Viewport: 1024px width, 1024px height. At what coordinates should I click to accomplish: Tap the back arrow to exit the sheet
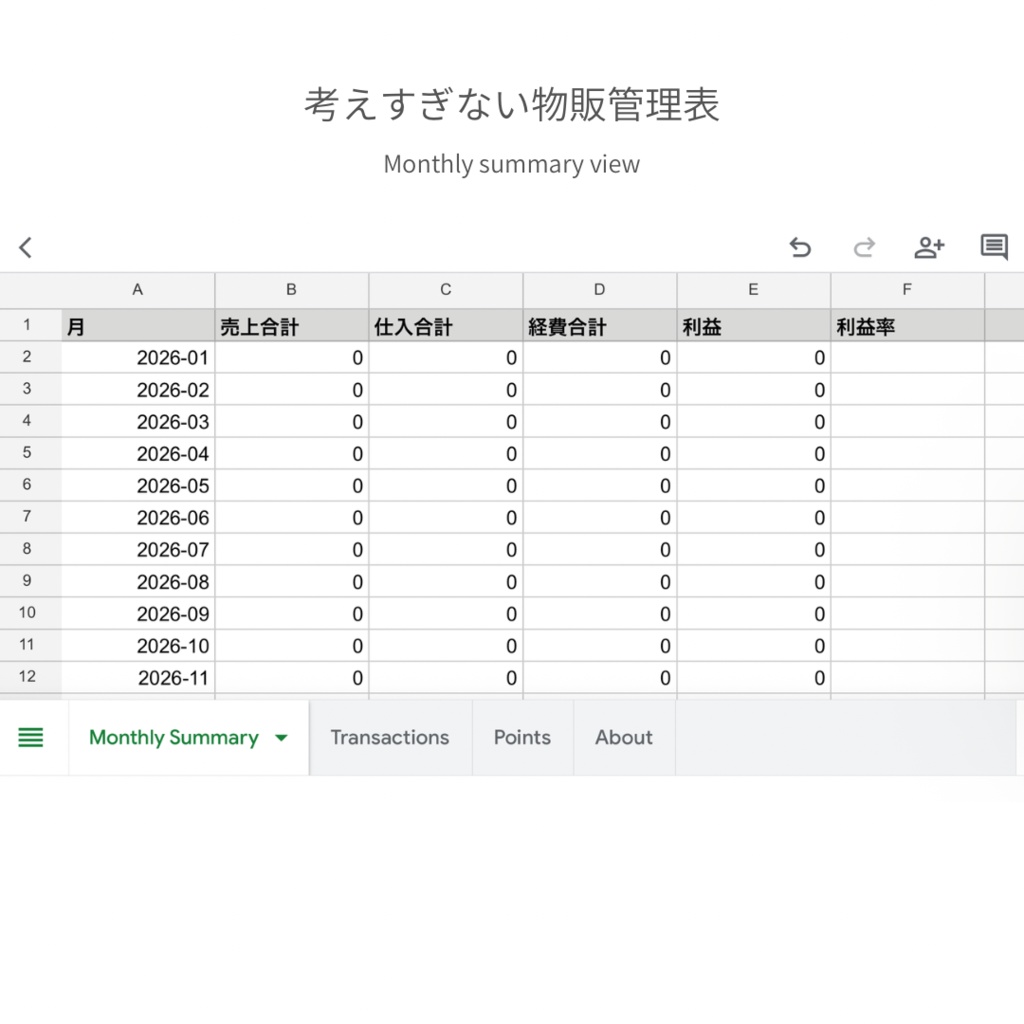pos(24,247)
